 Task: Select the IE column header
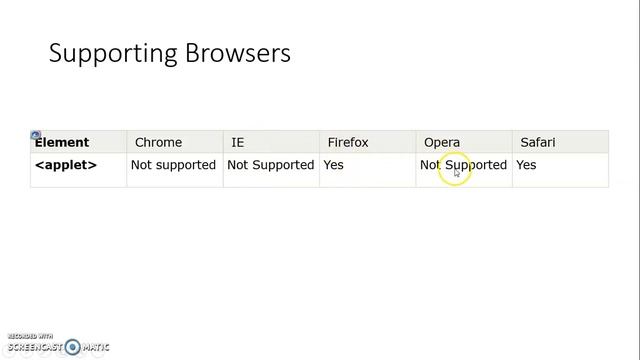271,142
